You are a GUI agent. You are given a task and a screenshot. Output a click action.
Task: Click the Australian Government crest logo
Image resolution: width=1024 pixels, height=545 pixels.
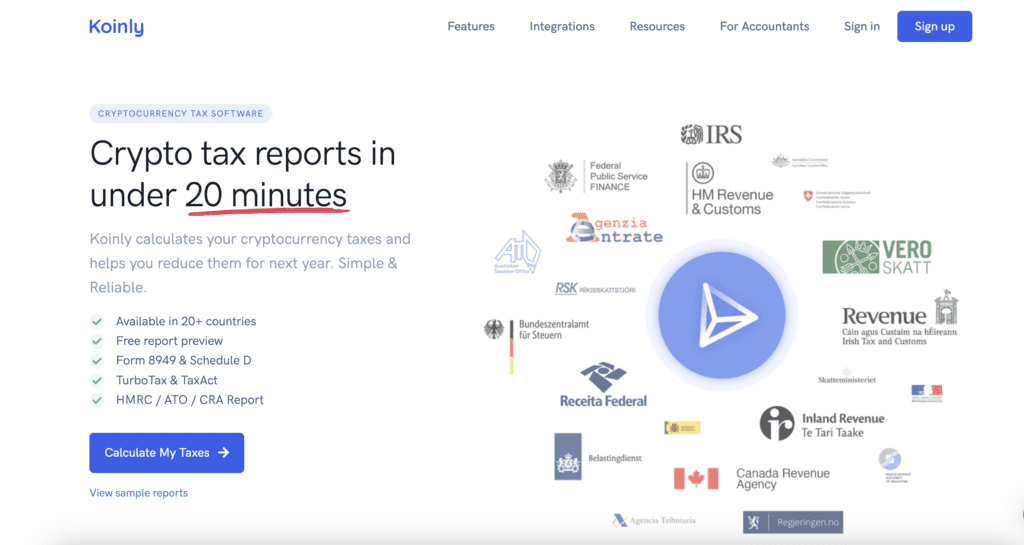[x=799, y=161]
